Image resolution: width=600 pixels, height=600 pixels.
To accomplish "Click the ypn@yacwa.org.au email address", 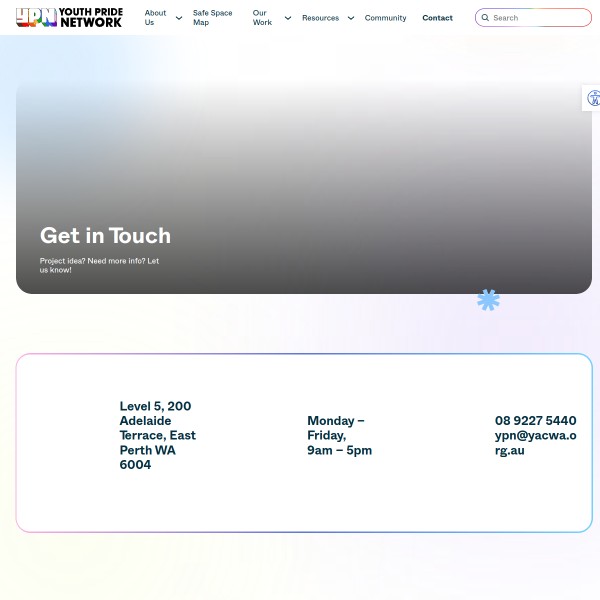I will 535,442.
